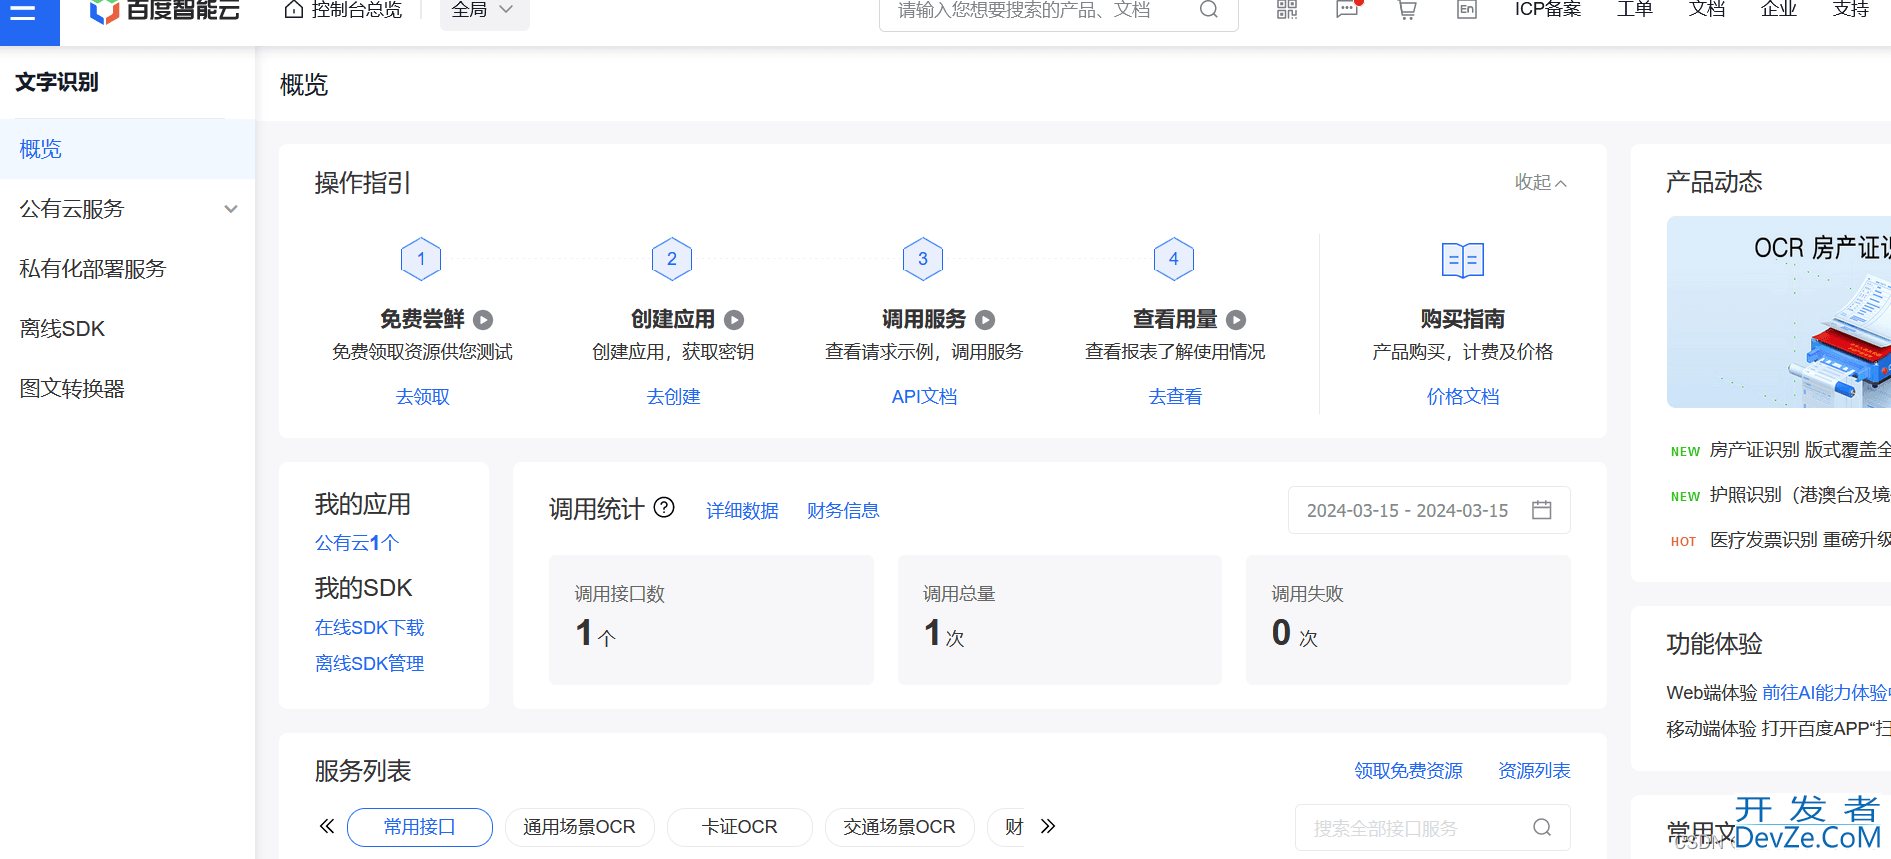The width and height of the screenshot is (1891, 859).
Task: Open the date range picker field
Action: [1429, 510]
